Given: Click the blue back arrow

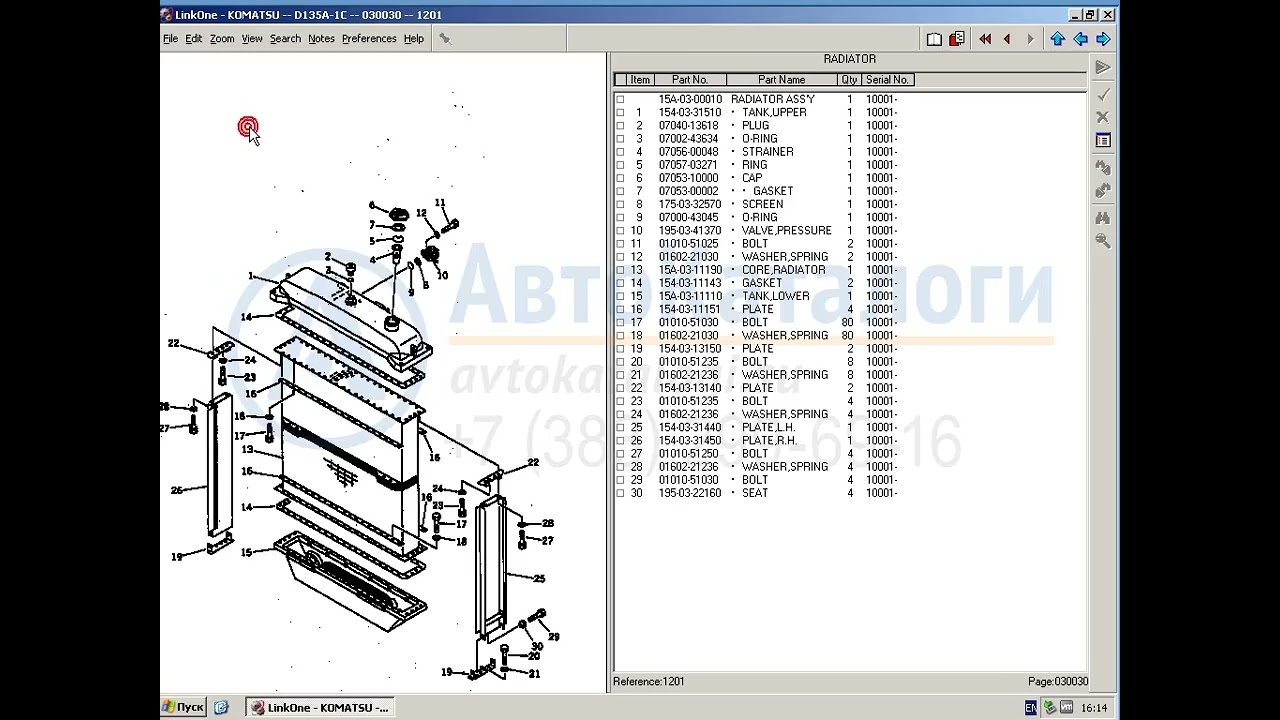Looking at the screenshot, I should [x=1080, y=39].
